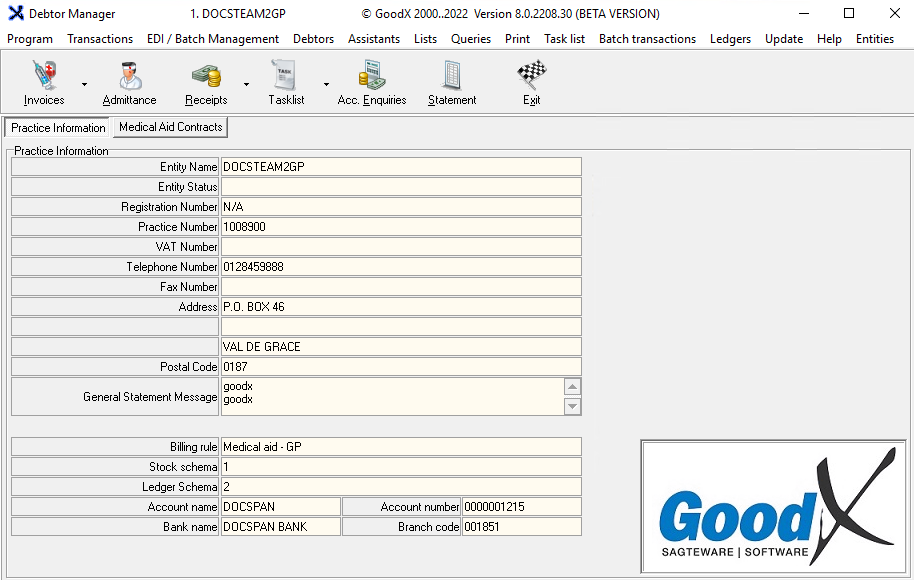Open the Ledgers menu
The height and width of the screenshot is (580, 914).
pos(730,39)
